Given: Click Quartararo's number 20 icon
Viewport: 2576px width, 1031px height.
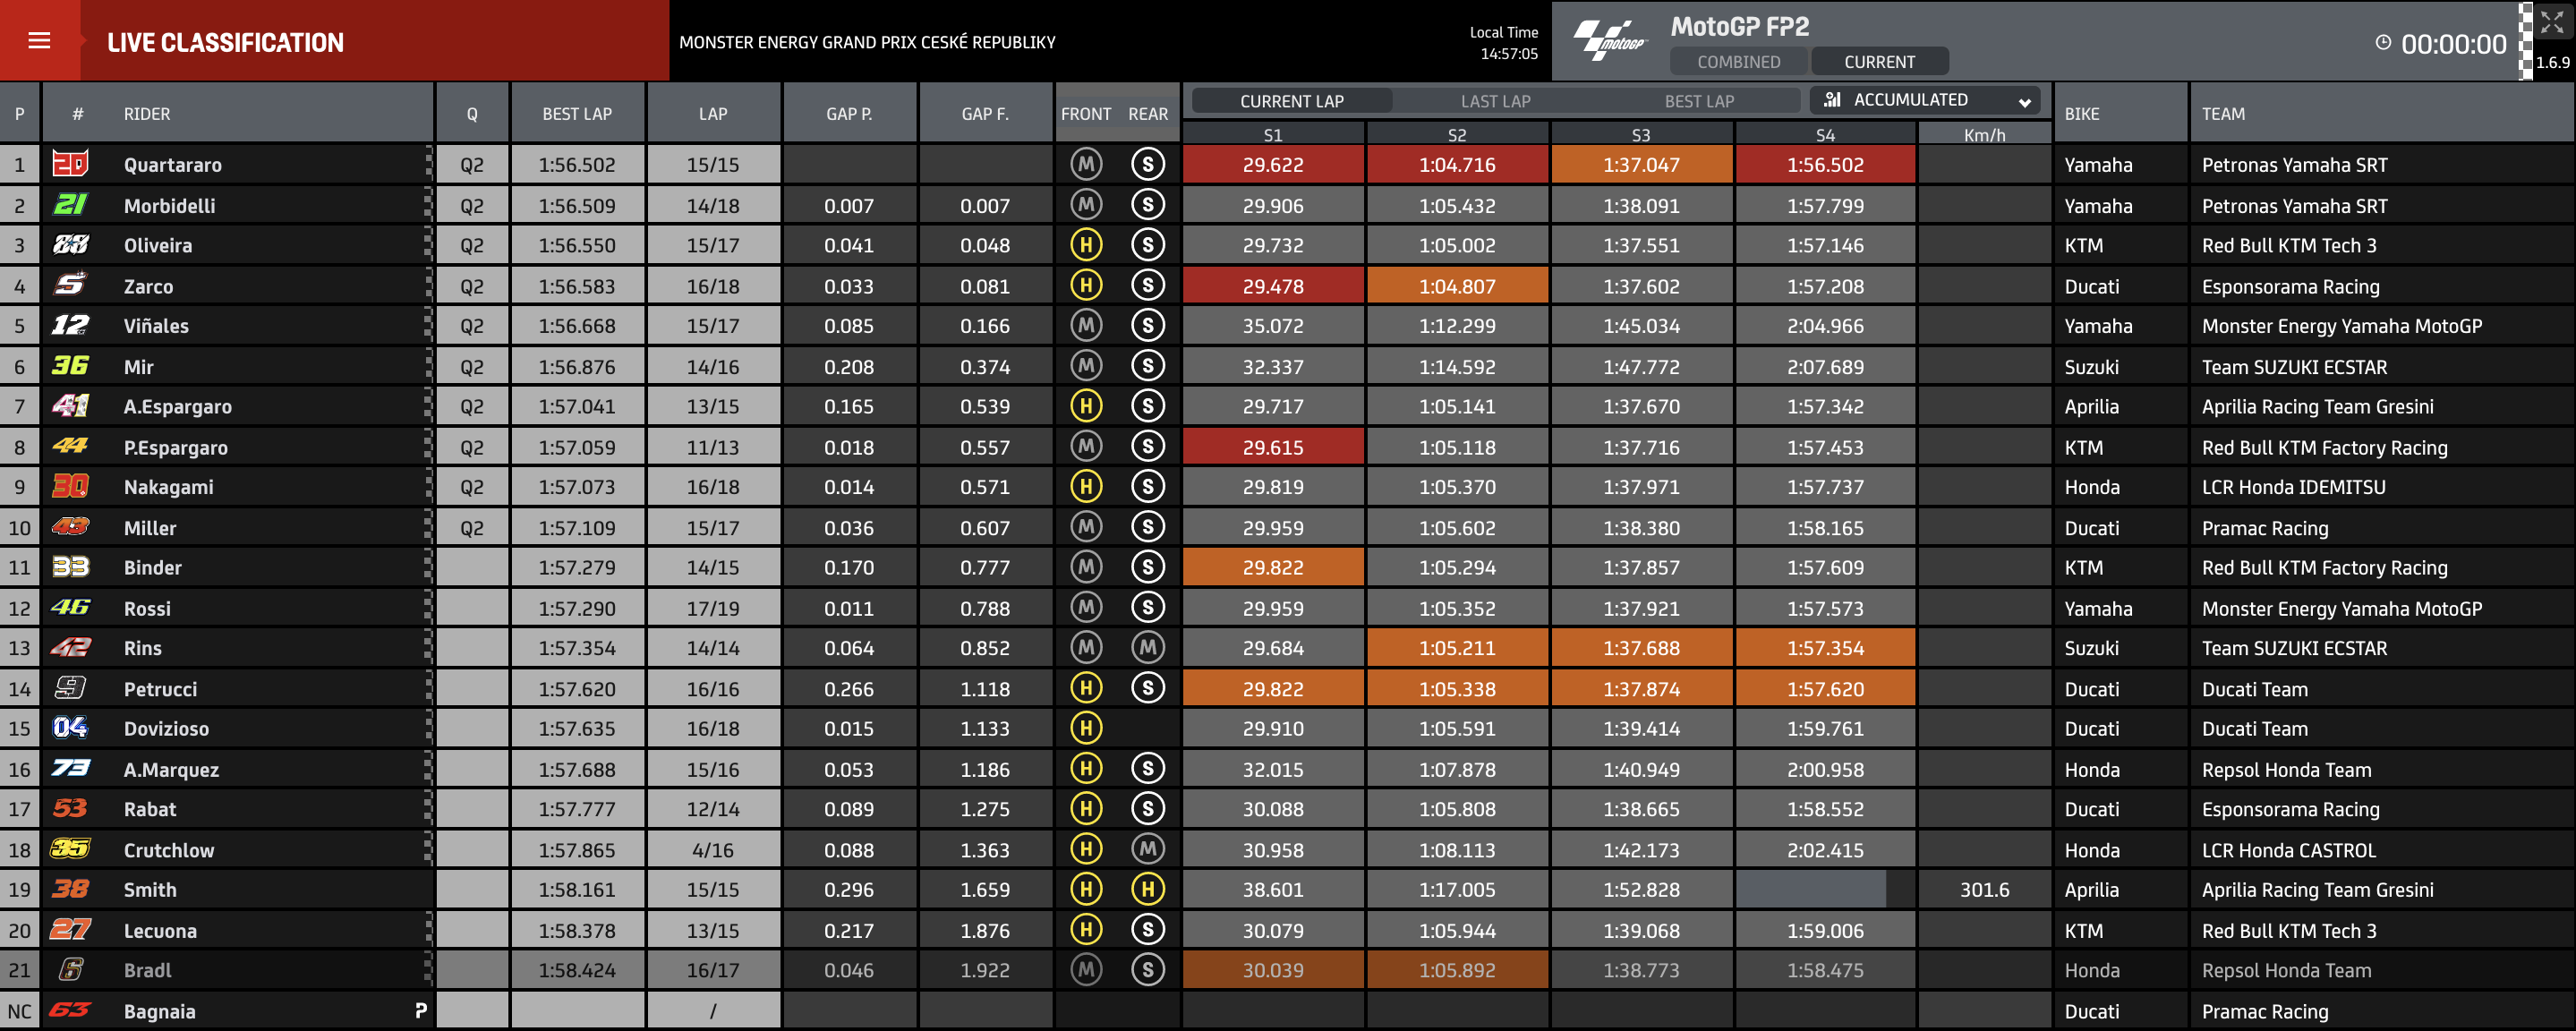Looking at the screenshot, I should (x=70, y=164).
